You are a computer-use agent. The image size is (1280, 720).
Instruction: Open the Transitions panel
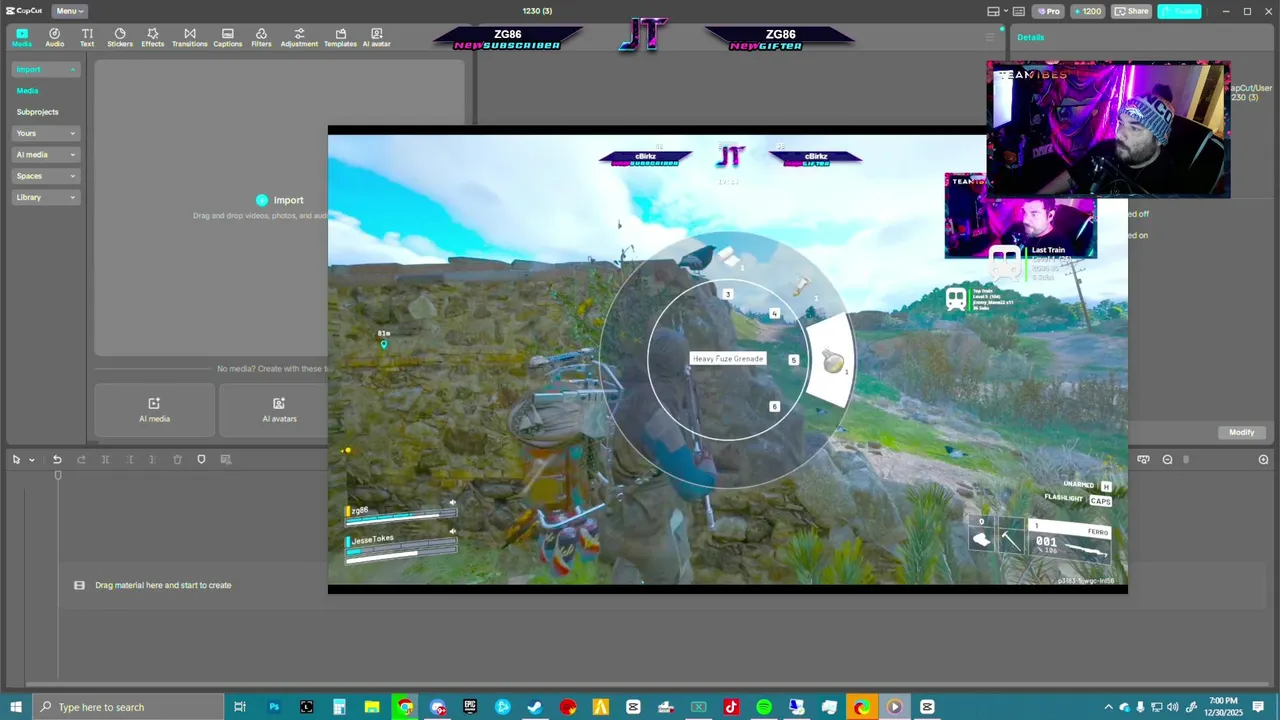[x=190, y=38]
